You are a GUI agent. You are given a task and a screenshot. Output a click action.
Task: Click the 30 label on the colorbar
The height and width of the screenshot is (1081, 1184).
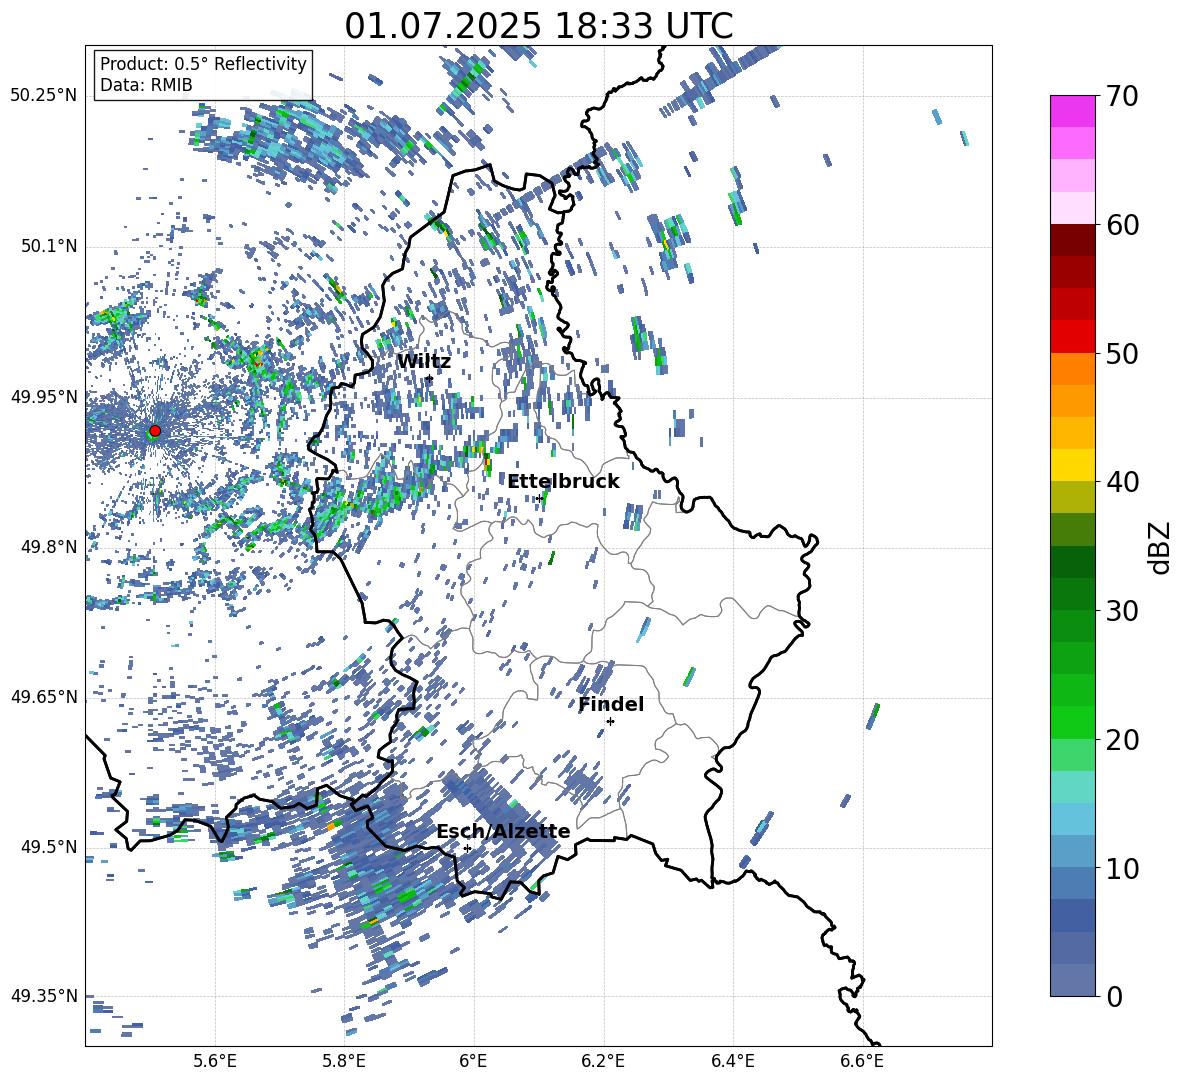click(x=1122, y=611)
